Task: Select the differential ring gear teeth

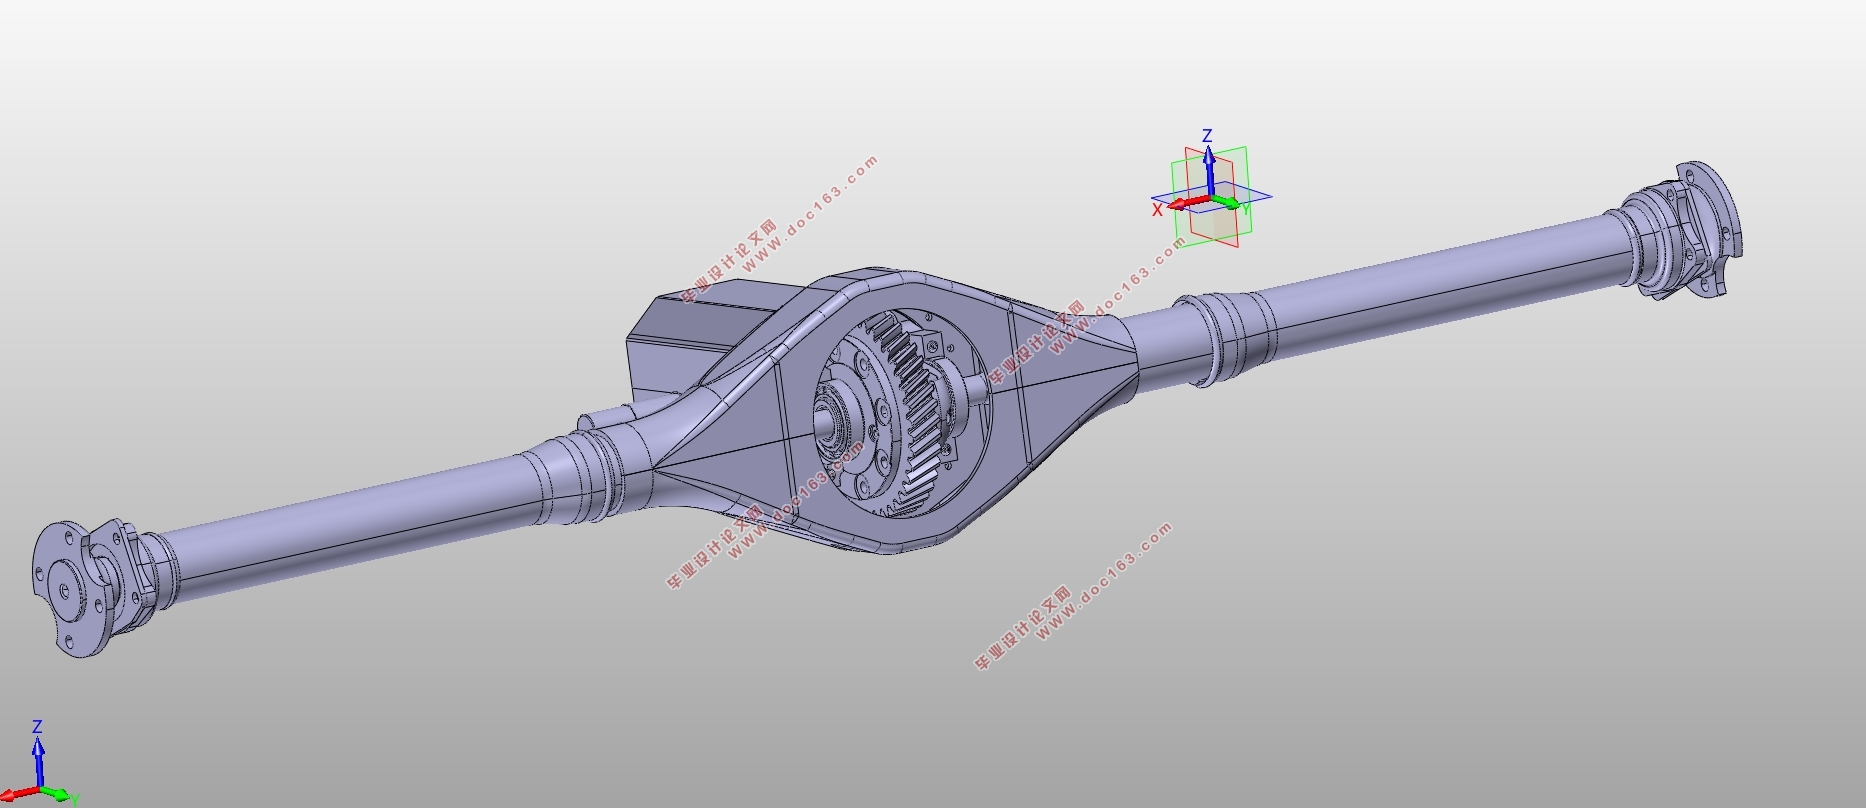Action: coord(914,412)
